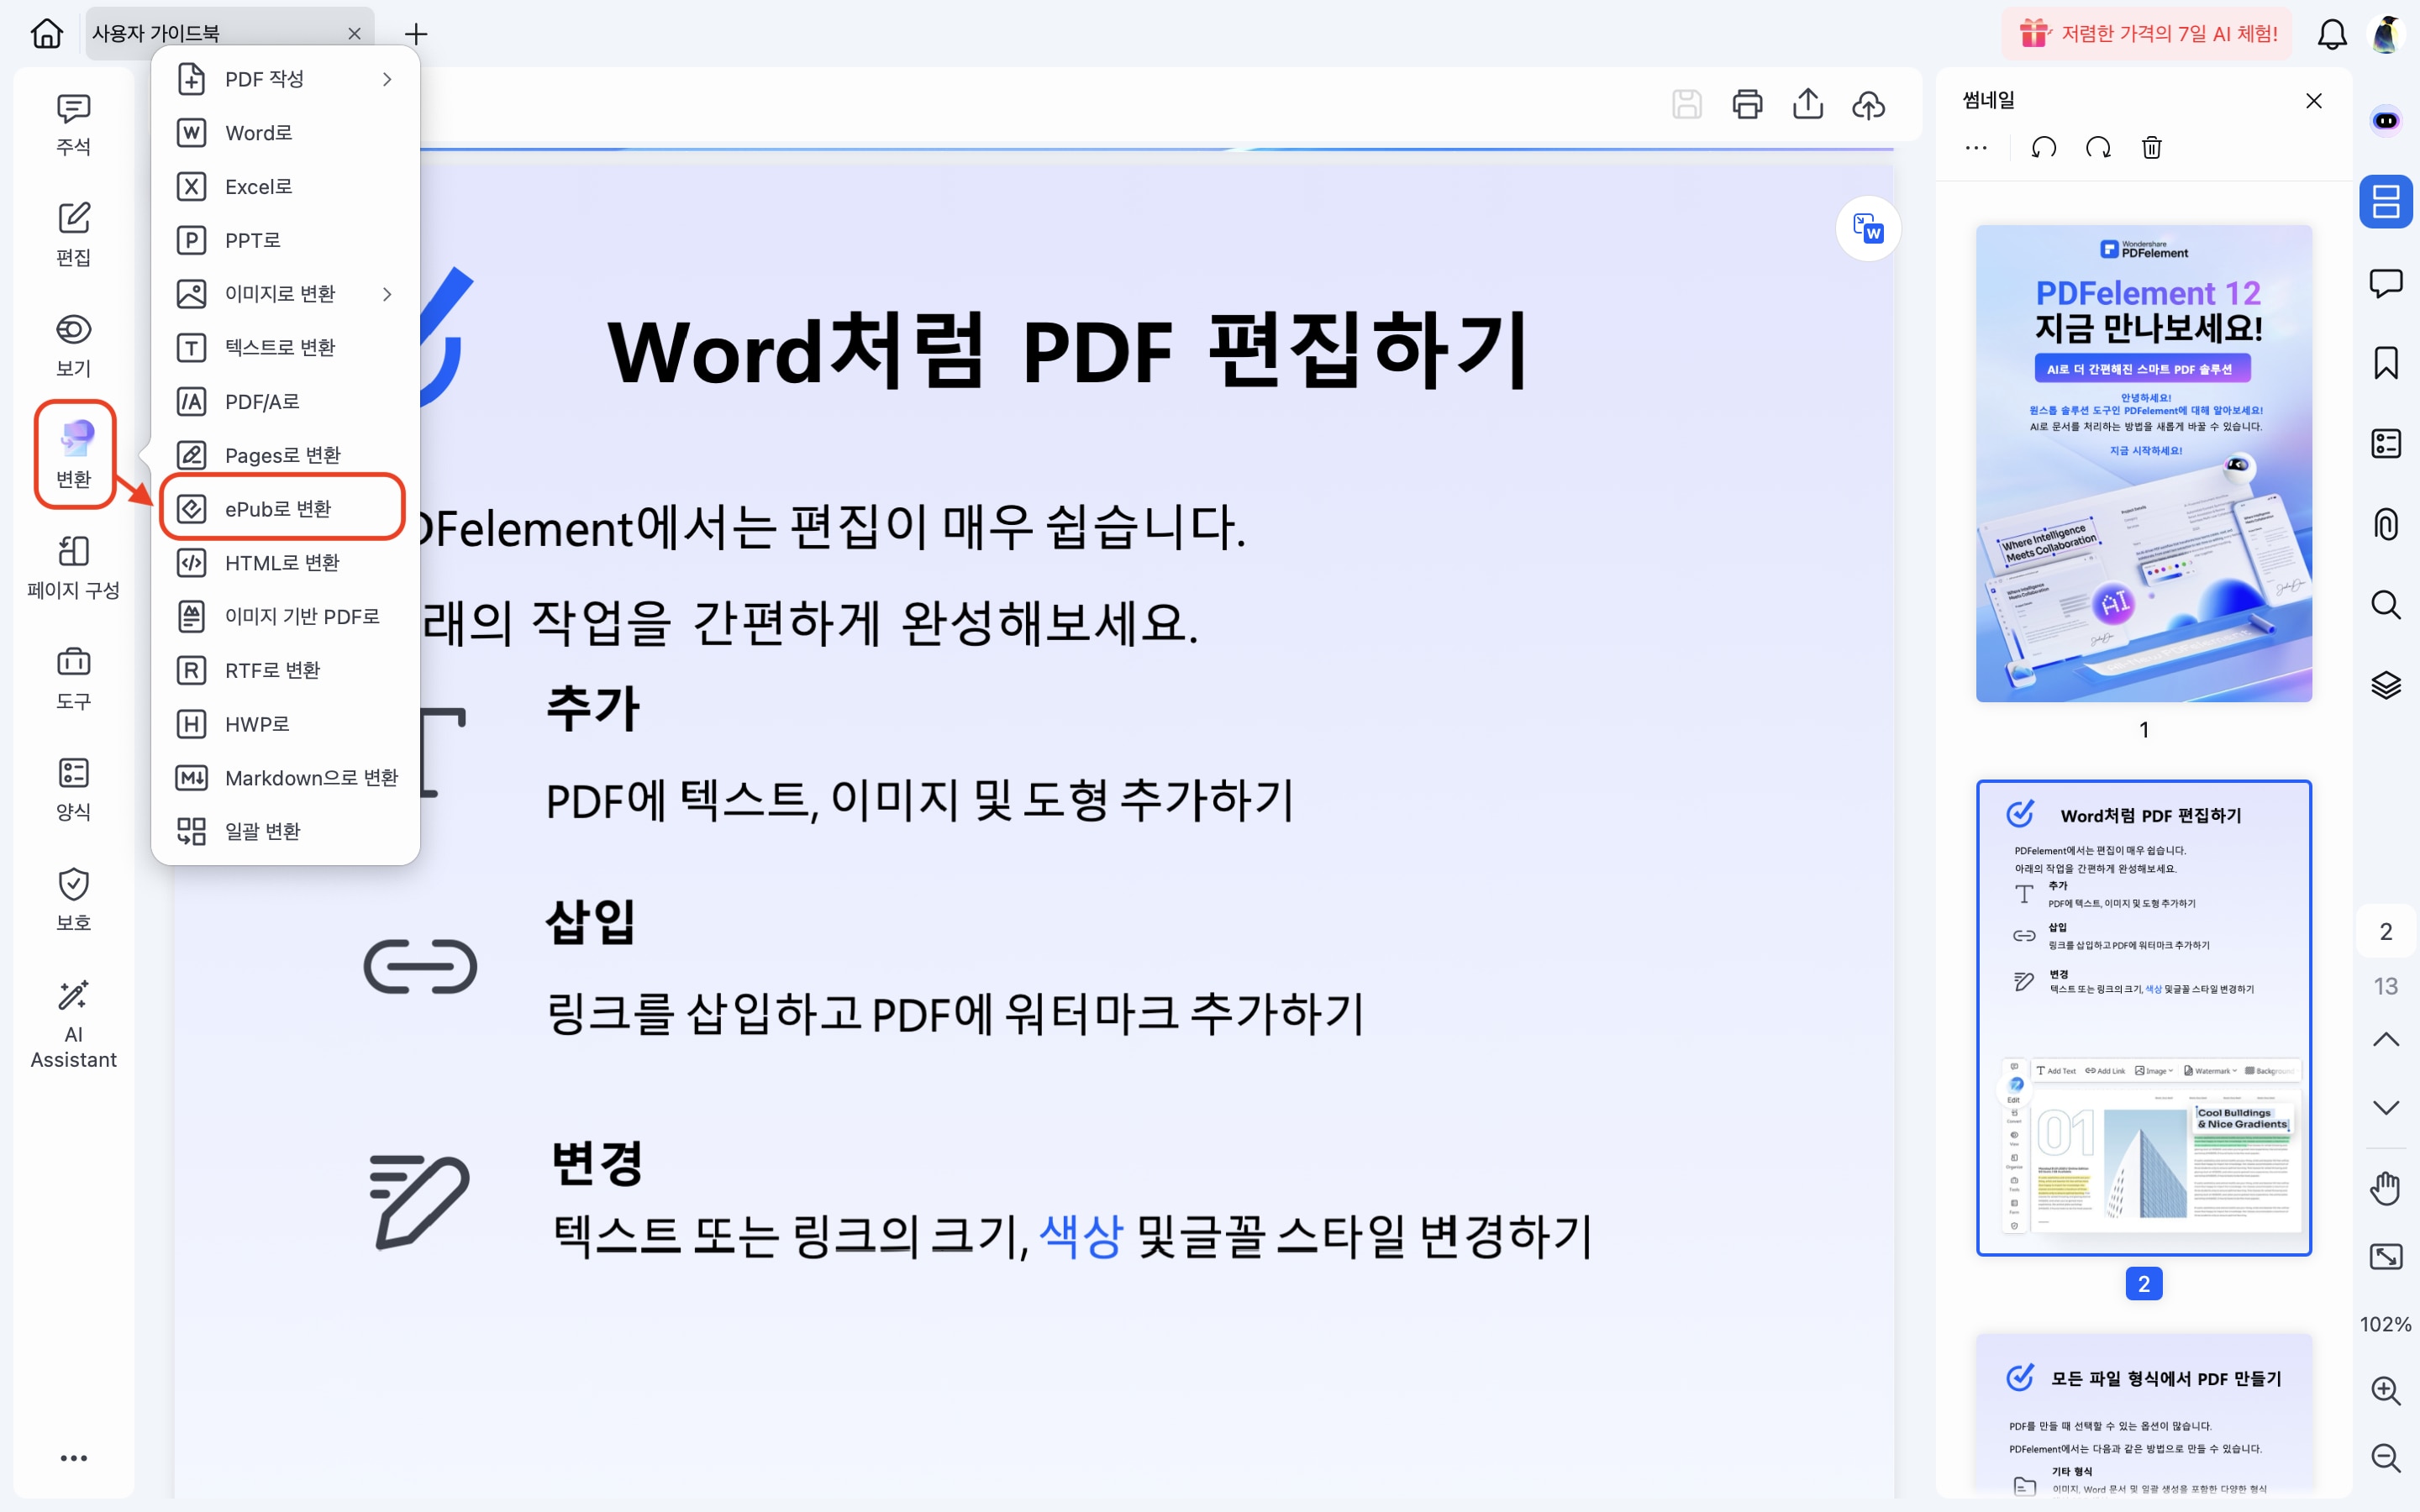Click the zoom in magnifier icon
2420x1512 pixels.
pyautogui.click(x=2386, y=1391)
